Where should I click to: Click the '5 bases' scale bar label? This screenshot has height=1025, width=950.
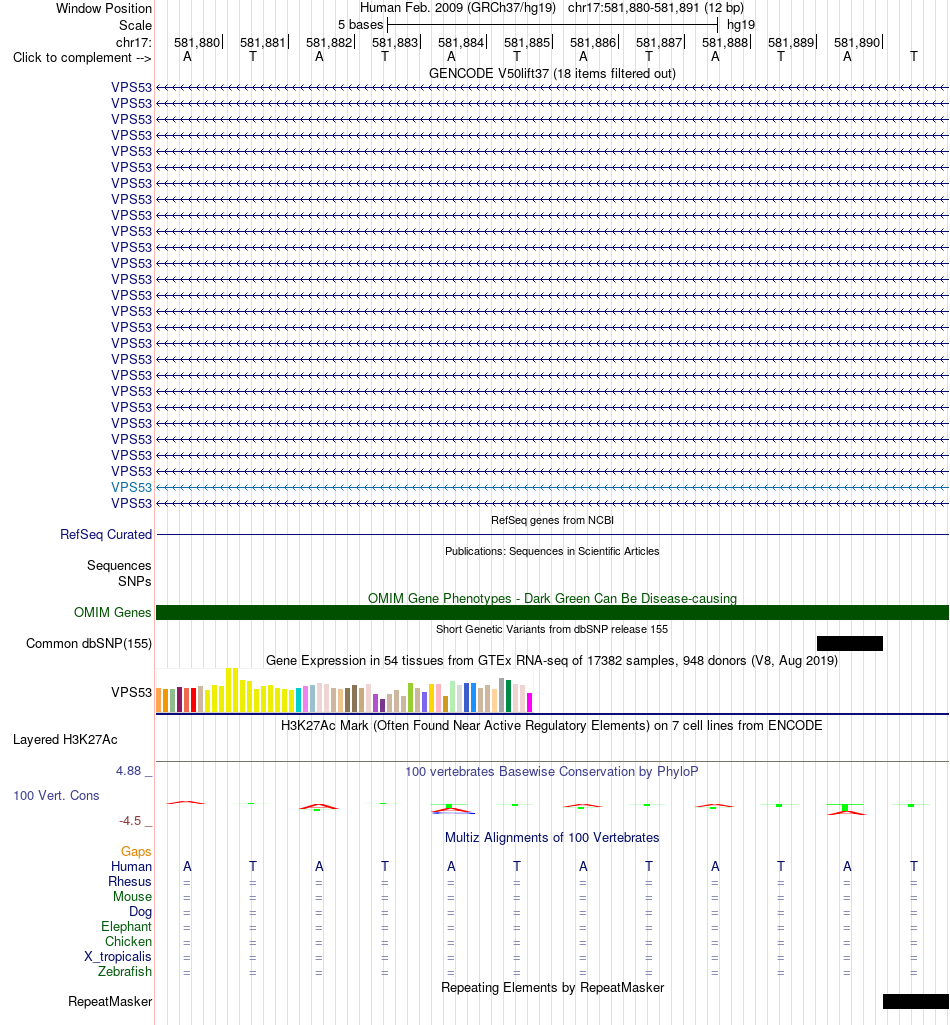[x=360, y=25]
